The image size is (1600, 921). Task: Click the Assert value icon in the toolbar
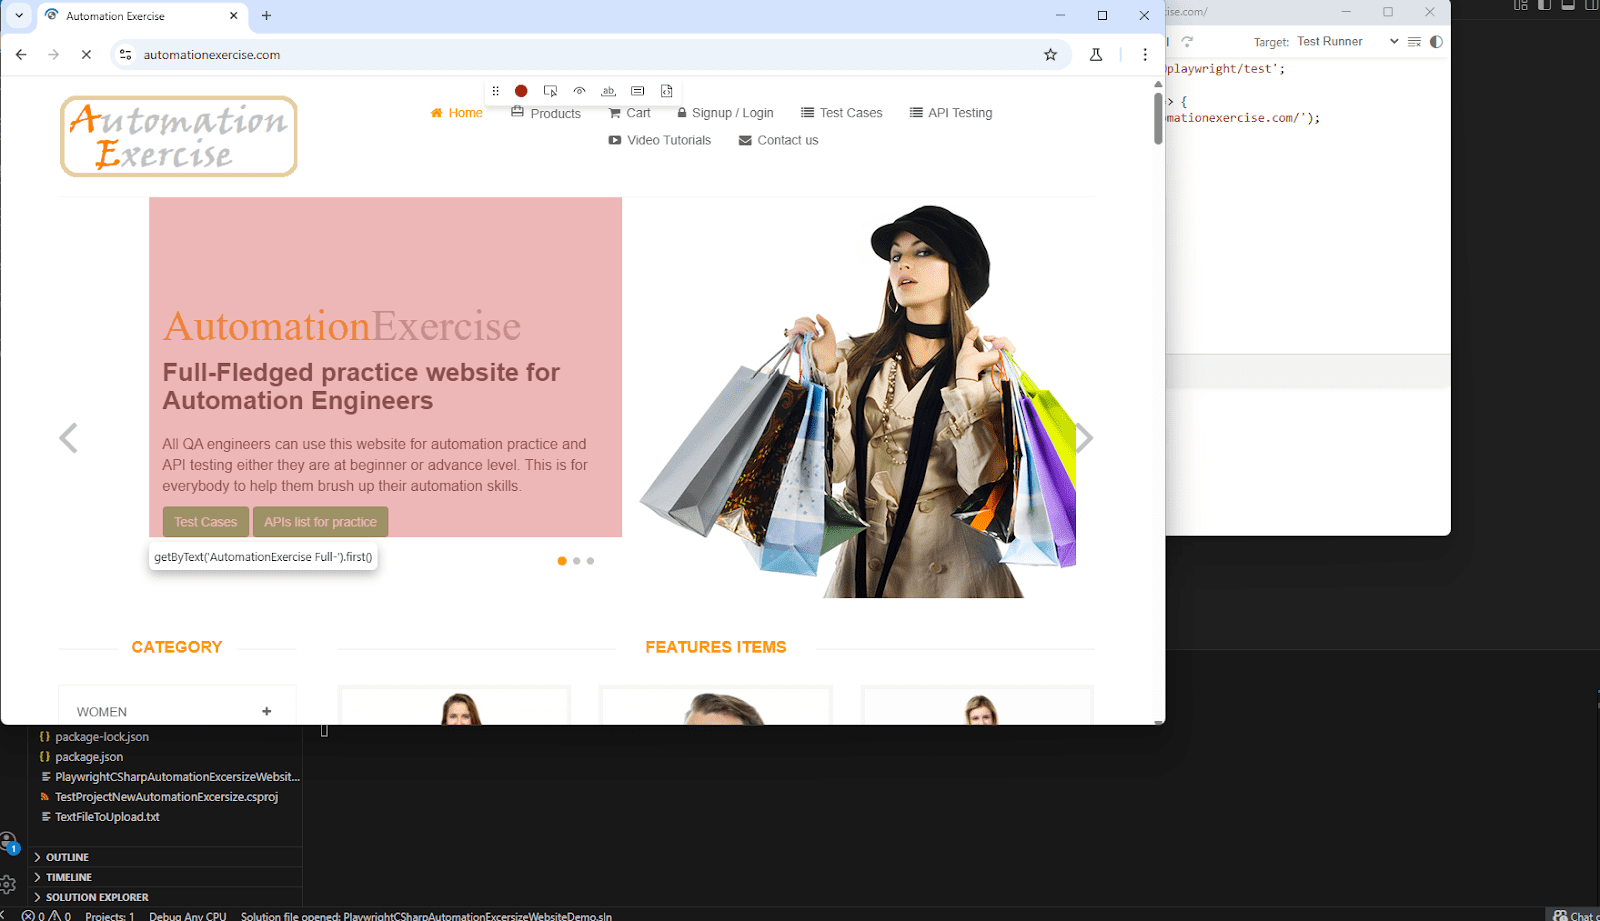pos(638,91)
